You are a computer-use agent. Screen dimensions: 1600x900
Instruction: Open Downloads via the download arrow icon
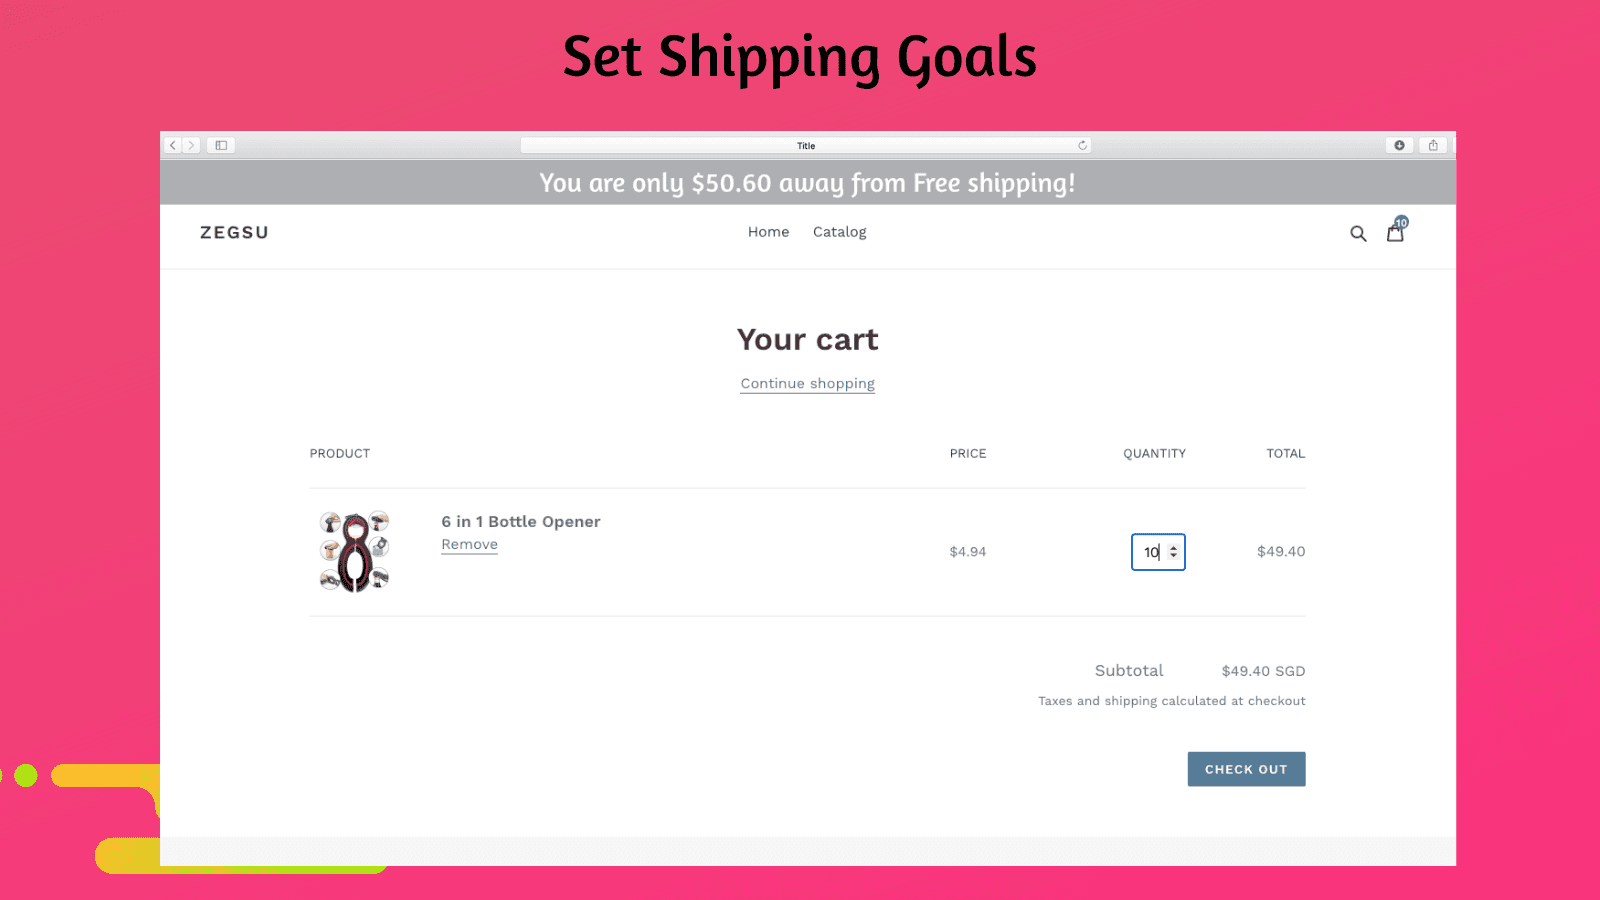[x=1399, y=144]
